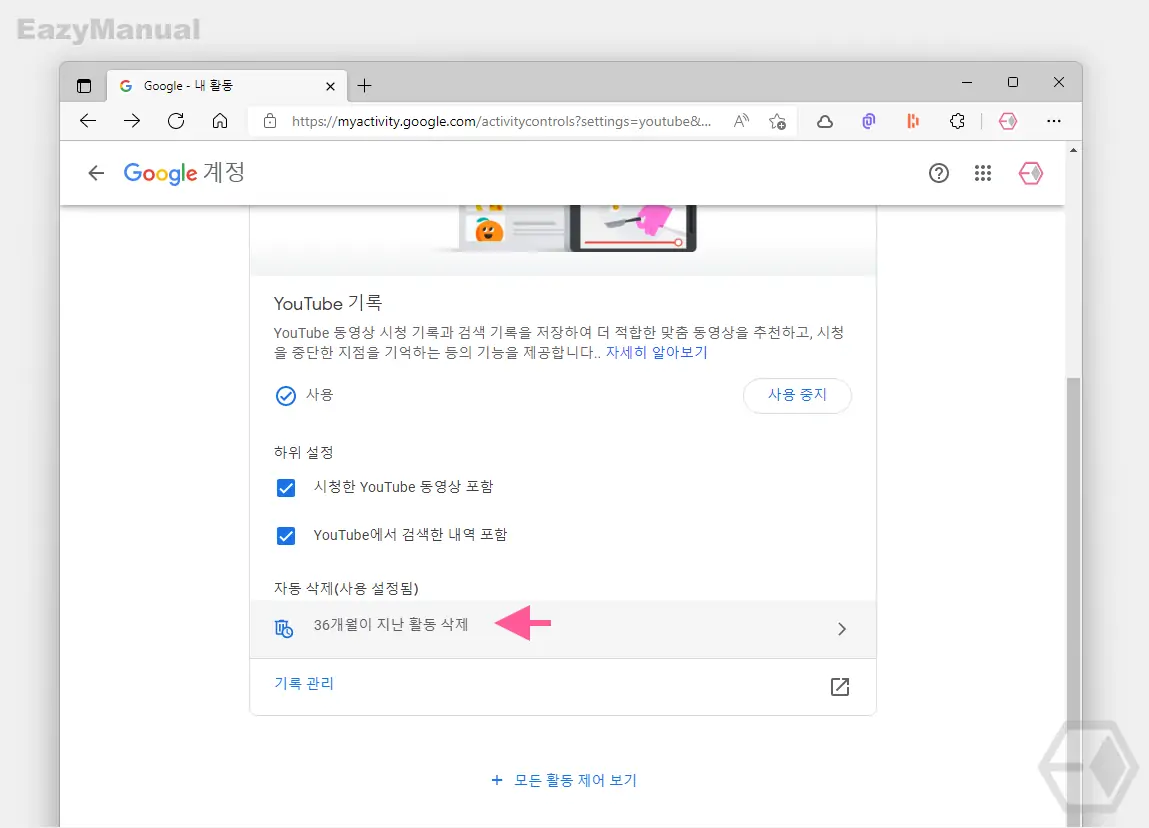Click the 사용 status checkmark icon
The image size is (1149, 828).
(286, 396)
